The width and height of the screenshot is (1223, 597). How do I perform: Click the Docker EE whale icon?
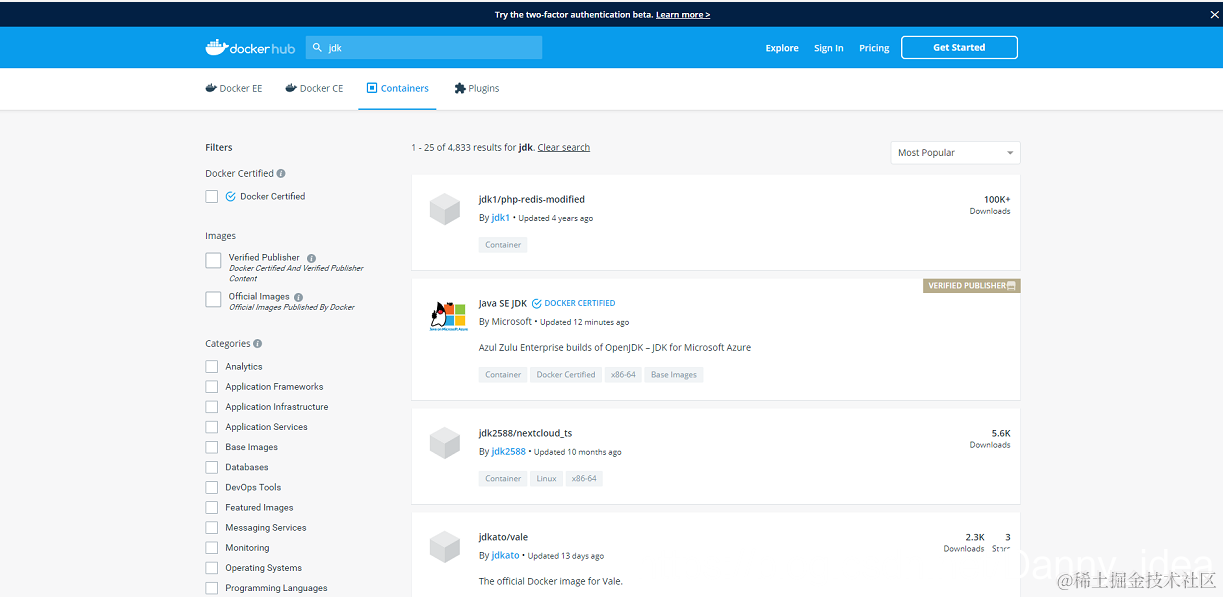211,88
